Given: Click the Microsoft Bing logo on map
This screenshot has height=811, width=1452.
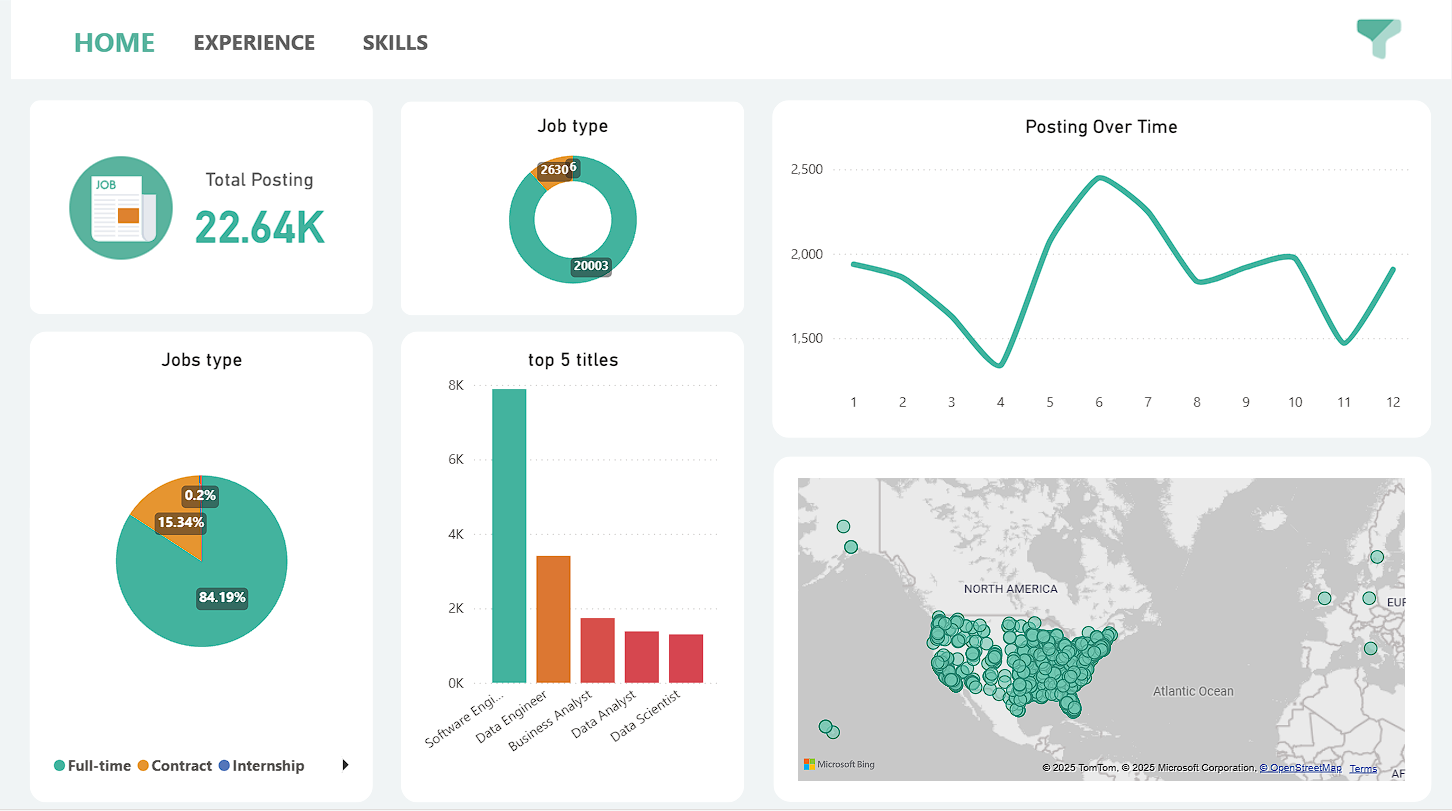Looking at the screenshot, I should pos(839,765).
